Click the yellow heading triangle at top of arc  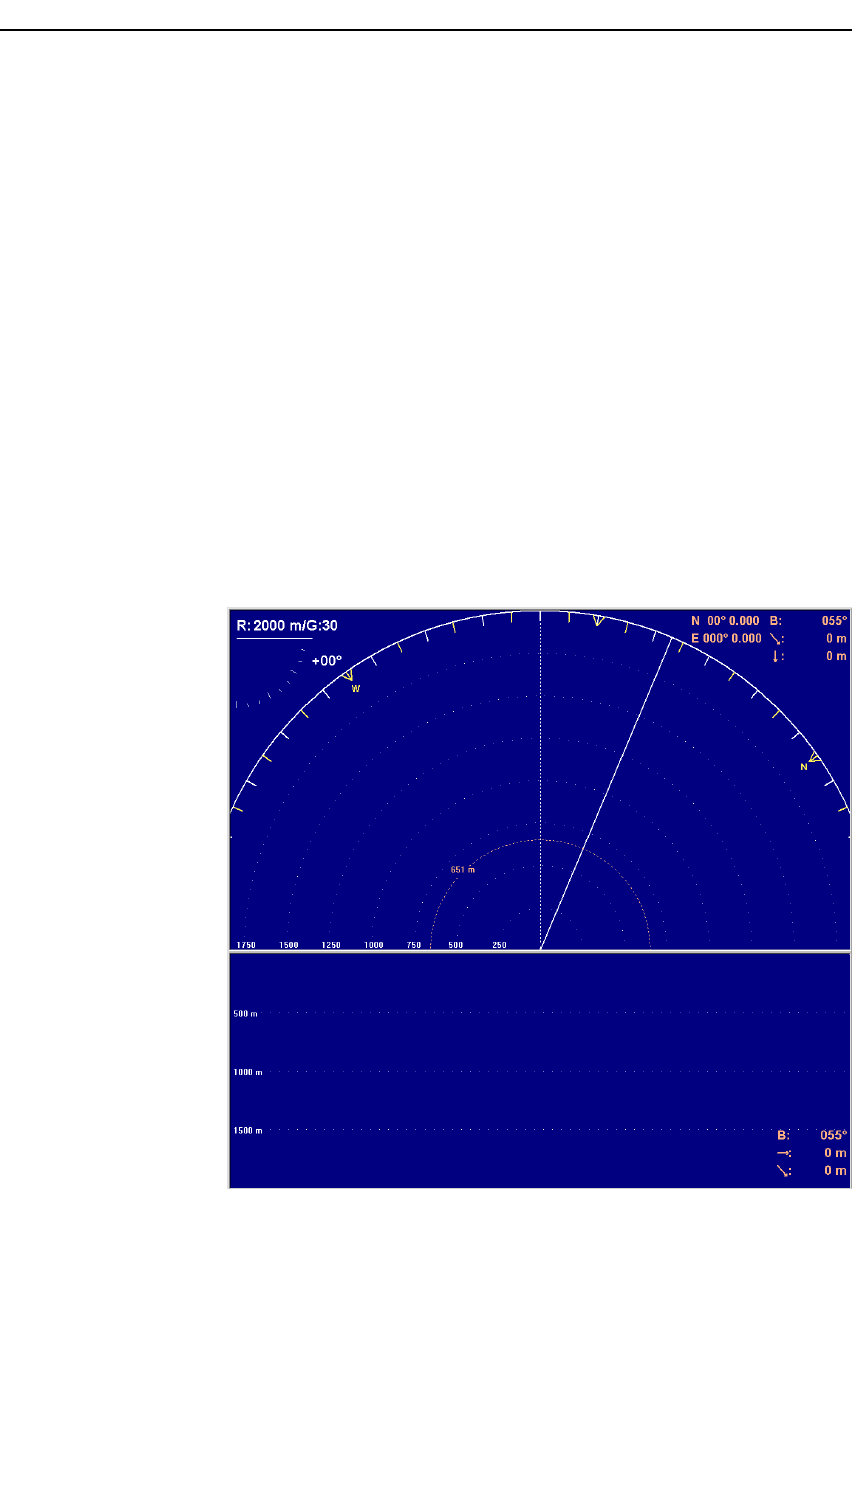[x=597, y=621]
